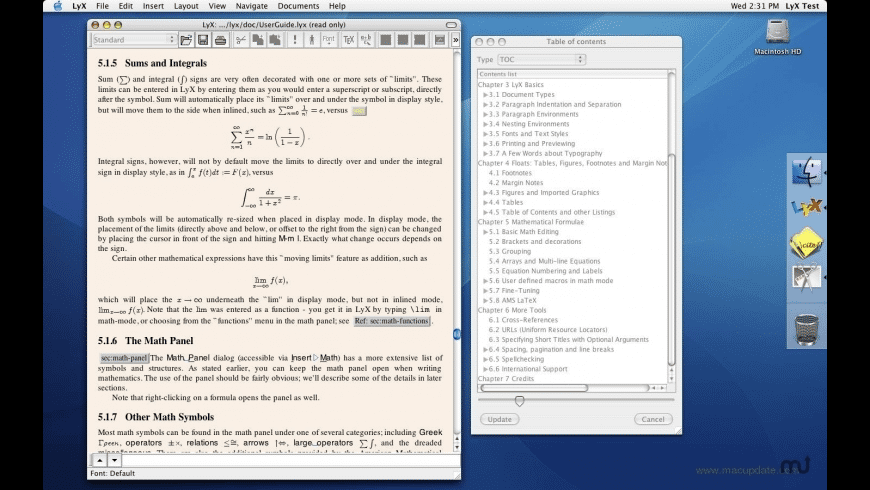Expand section 4.4 Tables

coord(485,203)
